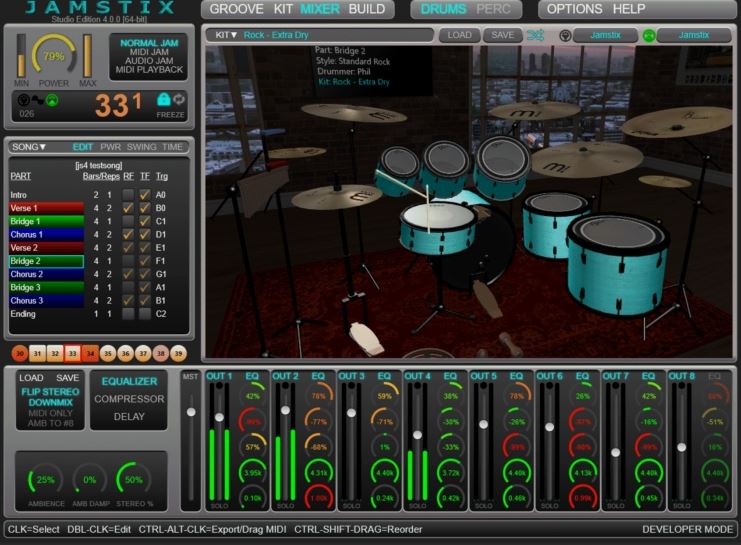Image resolution: width=741 pixels, height=545 pixels.
Task: Open the HELP menu
Action: pos(629,9)
